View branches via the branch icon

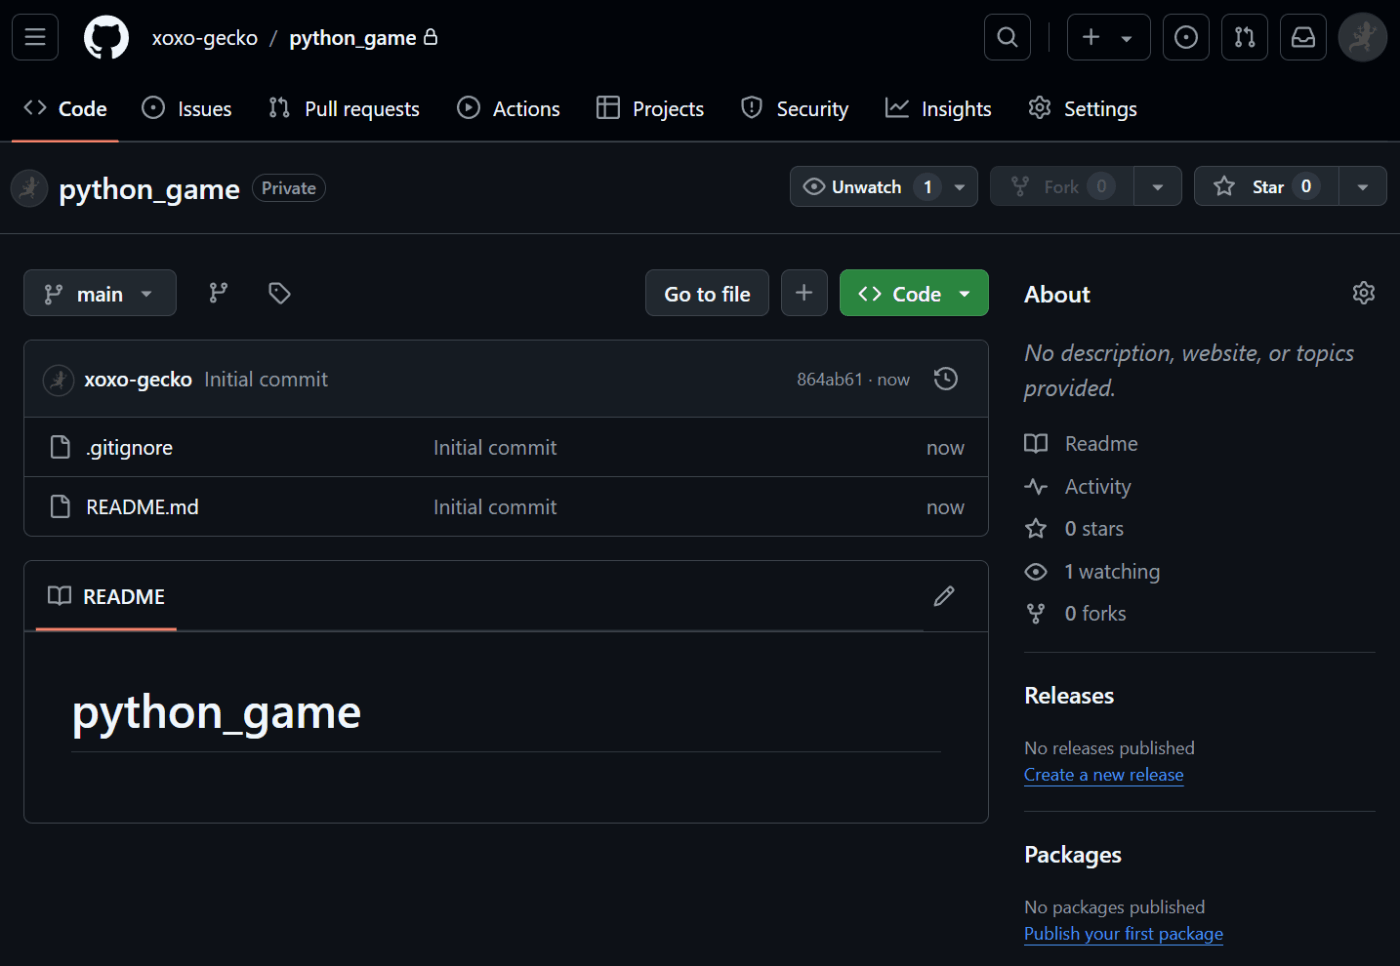coord(218,293)
